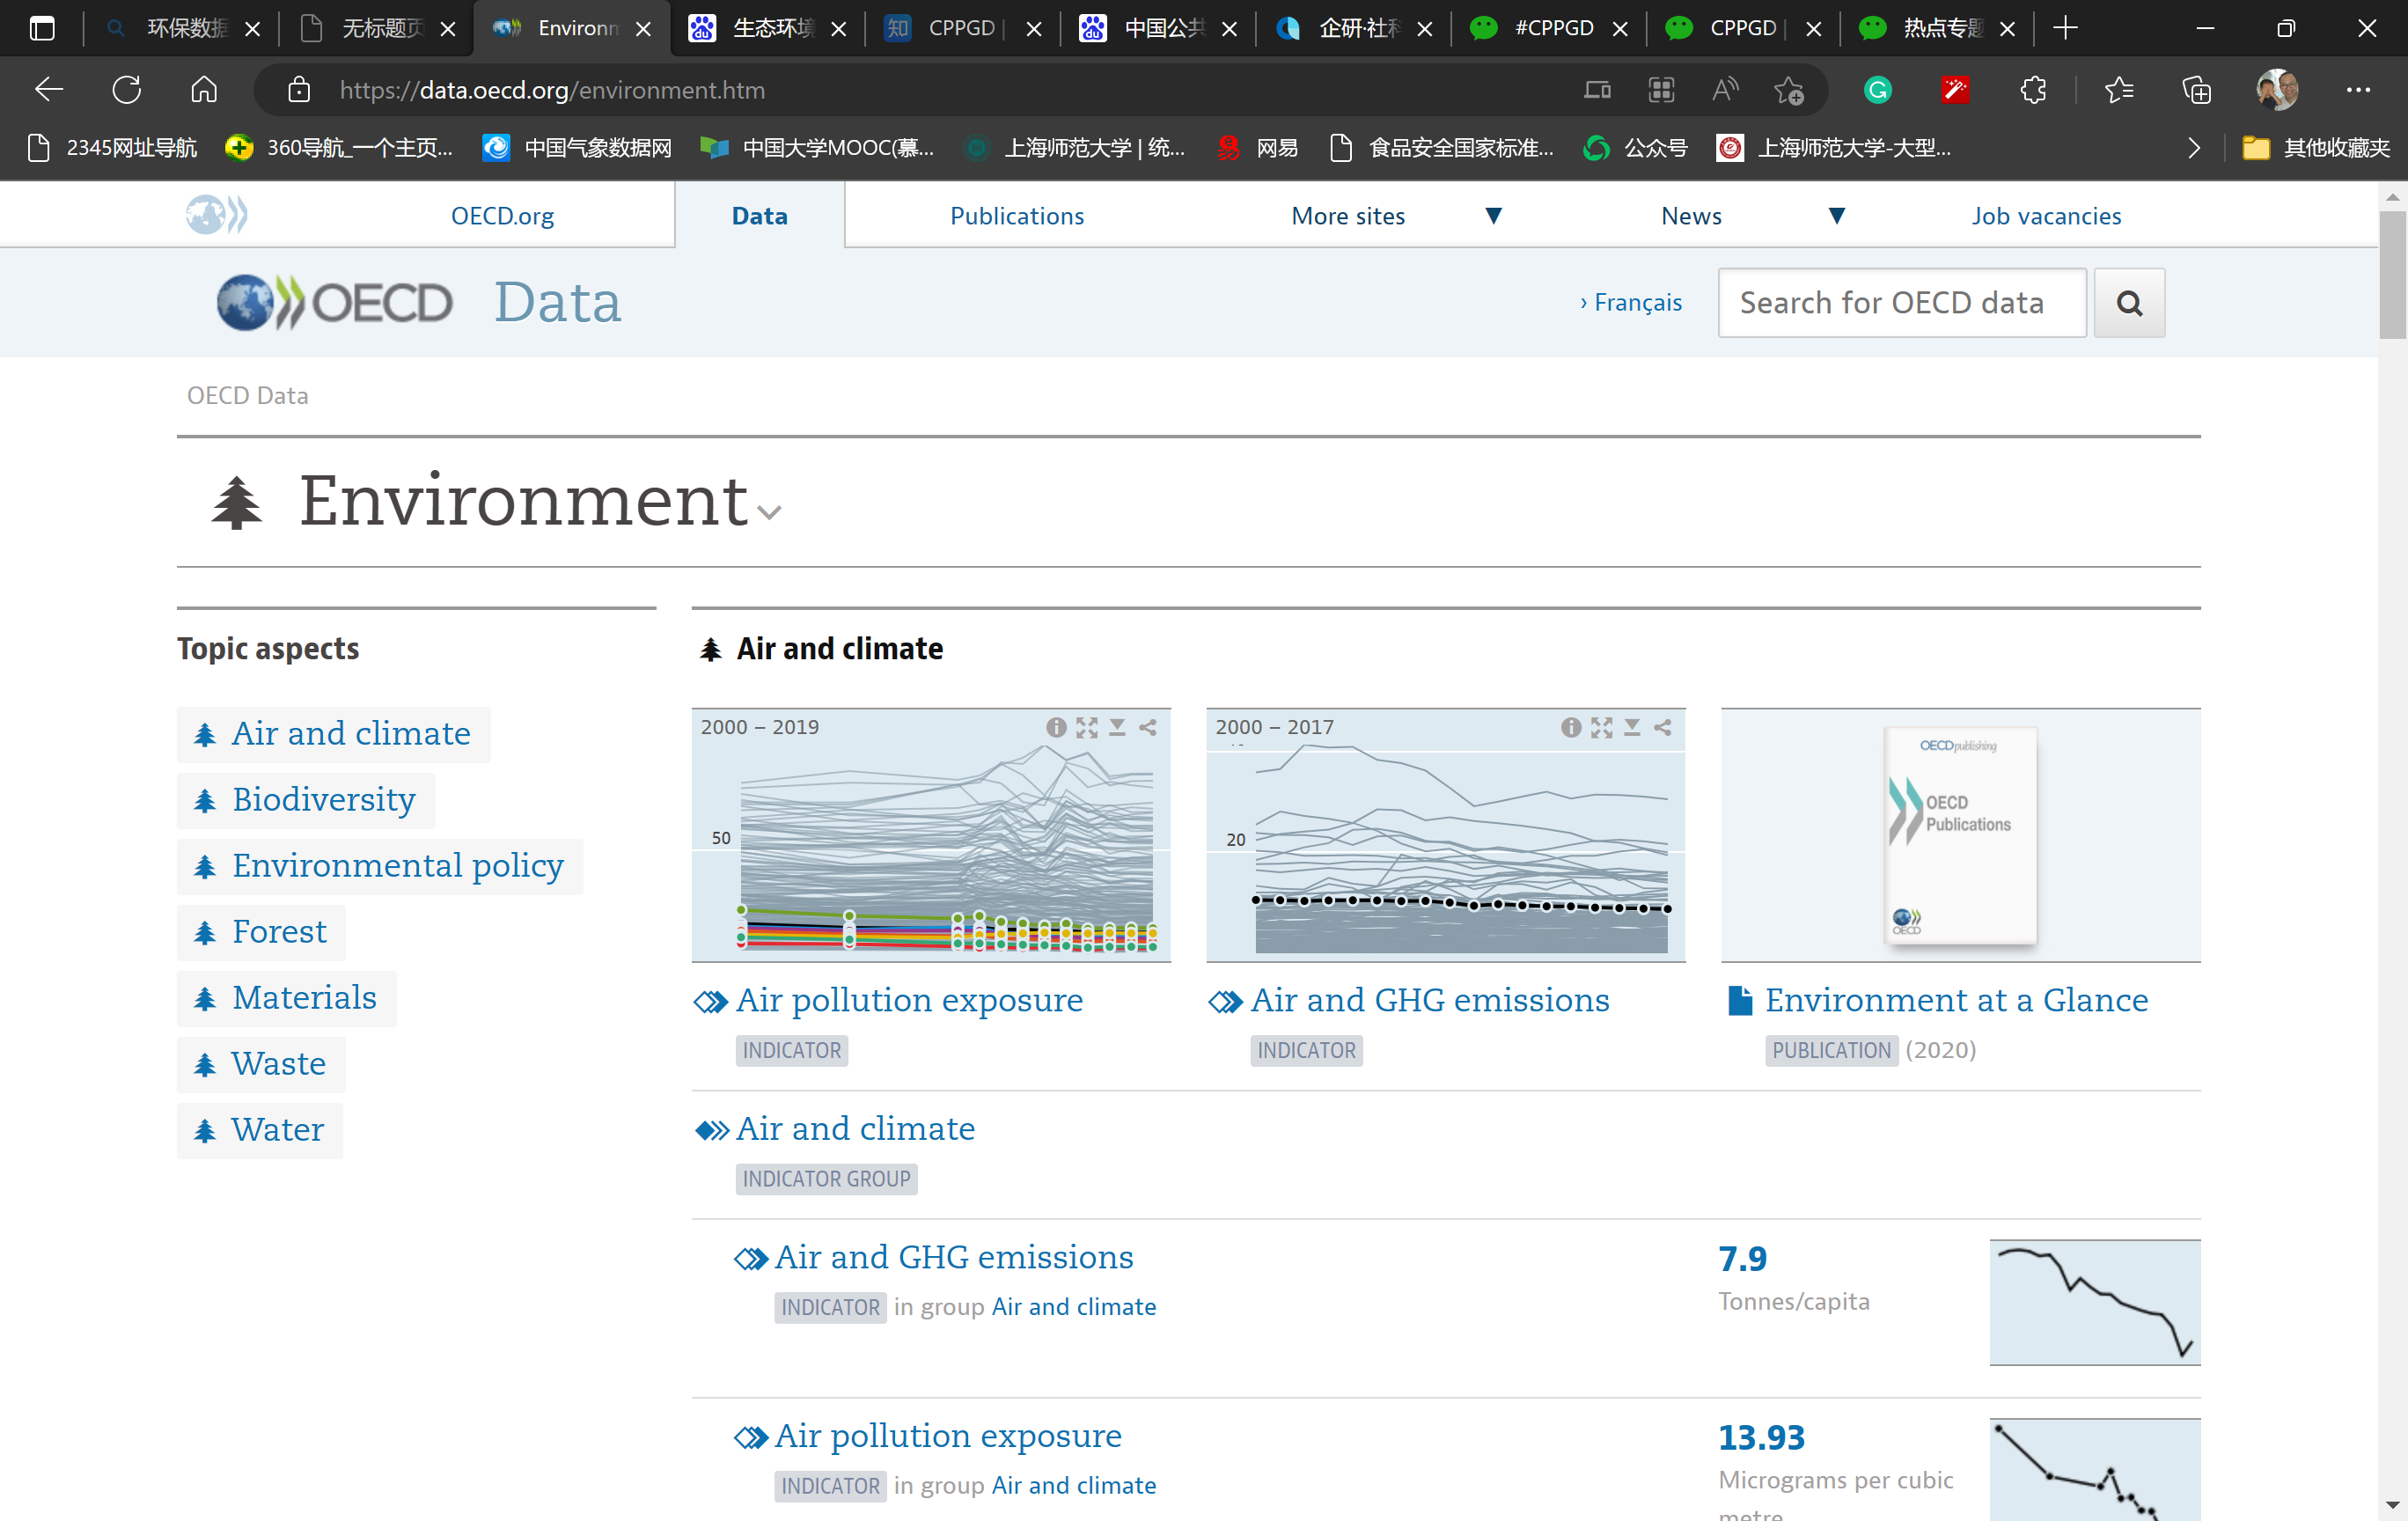2408x1521 pixels.
Task: Expand the News dropdown arrow
Action: pos(1836,216)
